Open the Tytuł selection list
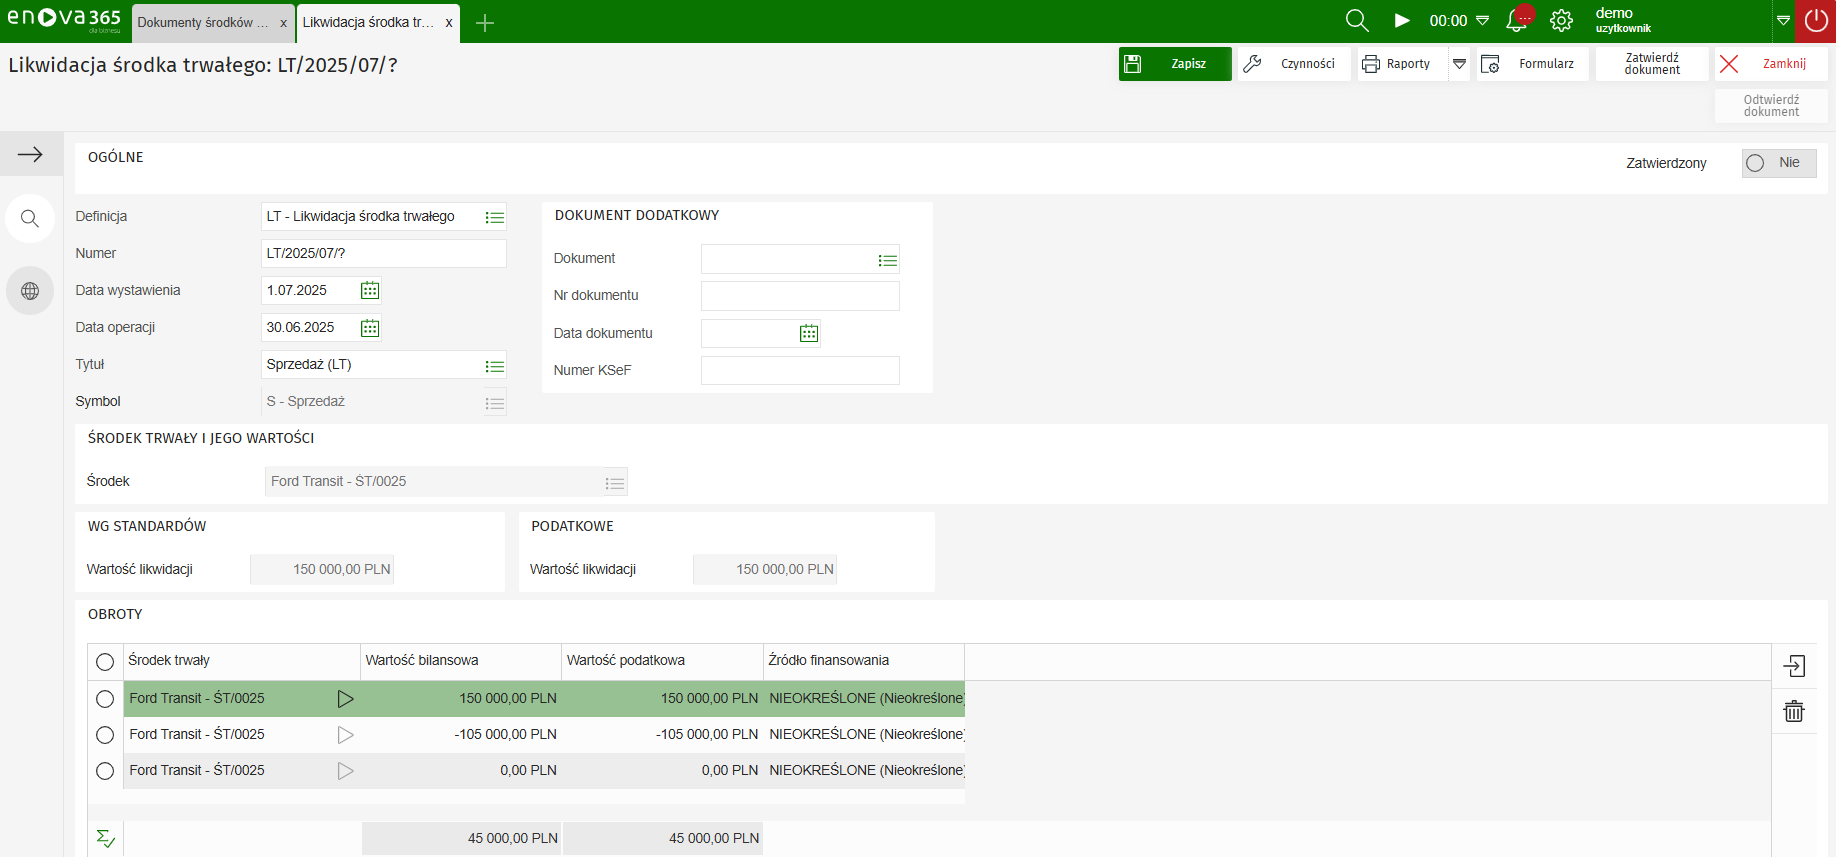 click(494, 366)
